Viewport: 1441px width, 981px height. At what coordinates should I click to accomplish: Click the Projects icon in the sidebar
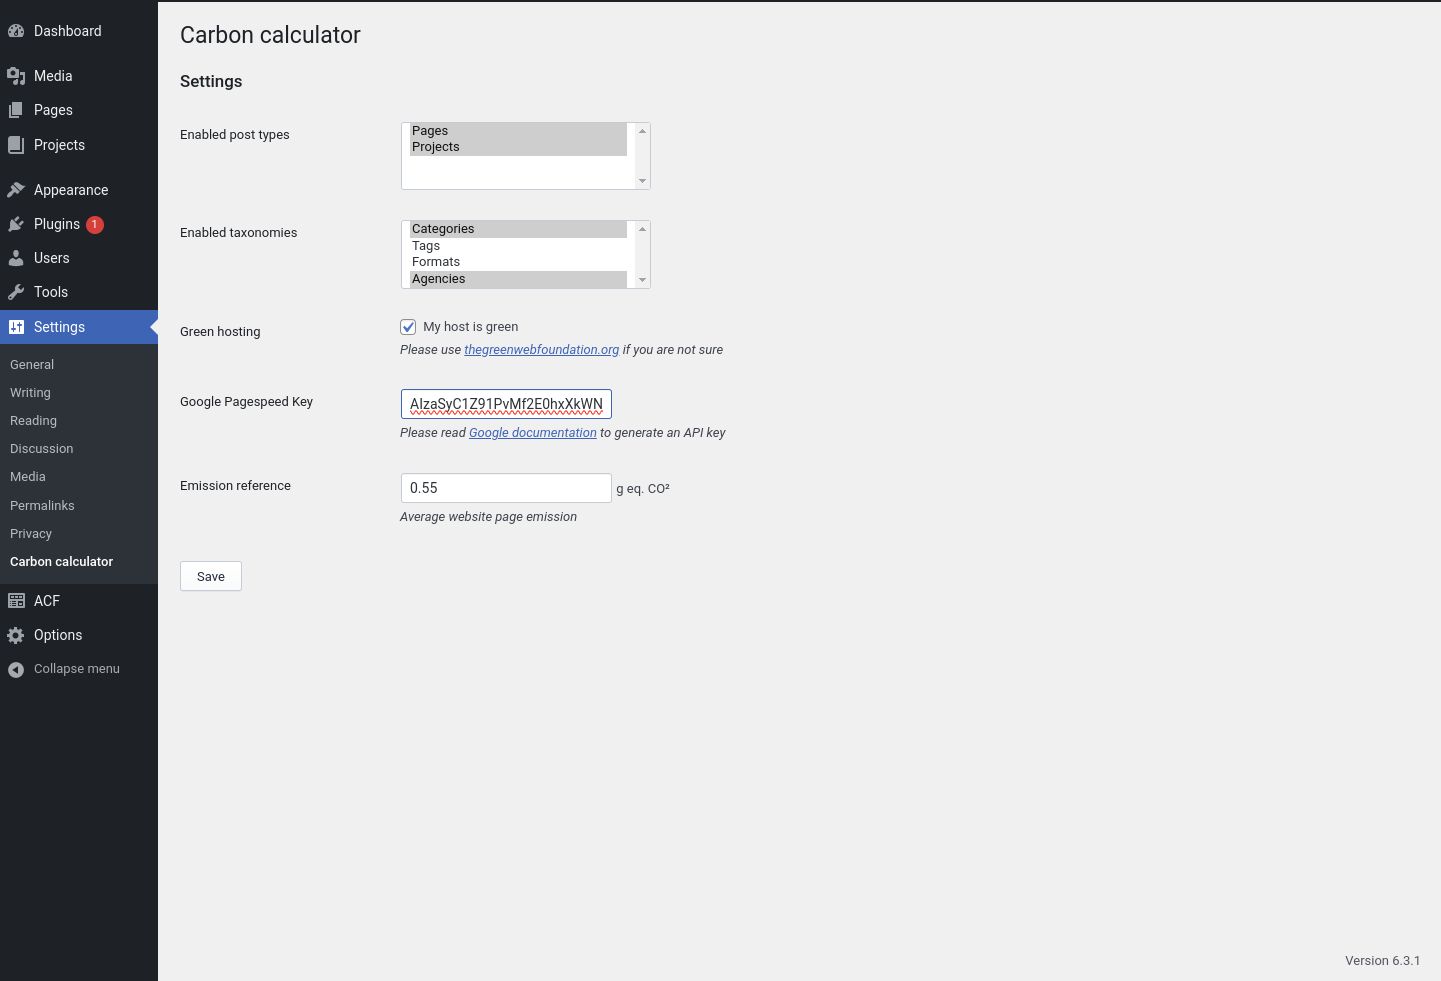pyautogui.click(x=16, y=145)
